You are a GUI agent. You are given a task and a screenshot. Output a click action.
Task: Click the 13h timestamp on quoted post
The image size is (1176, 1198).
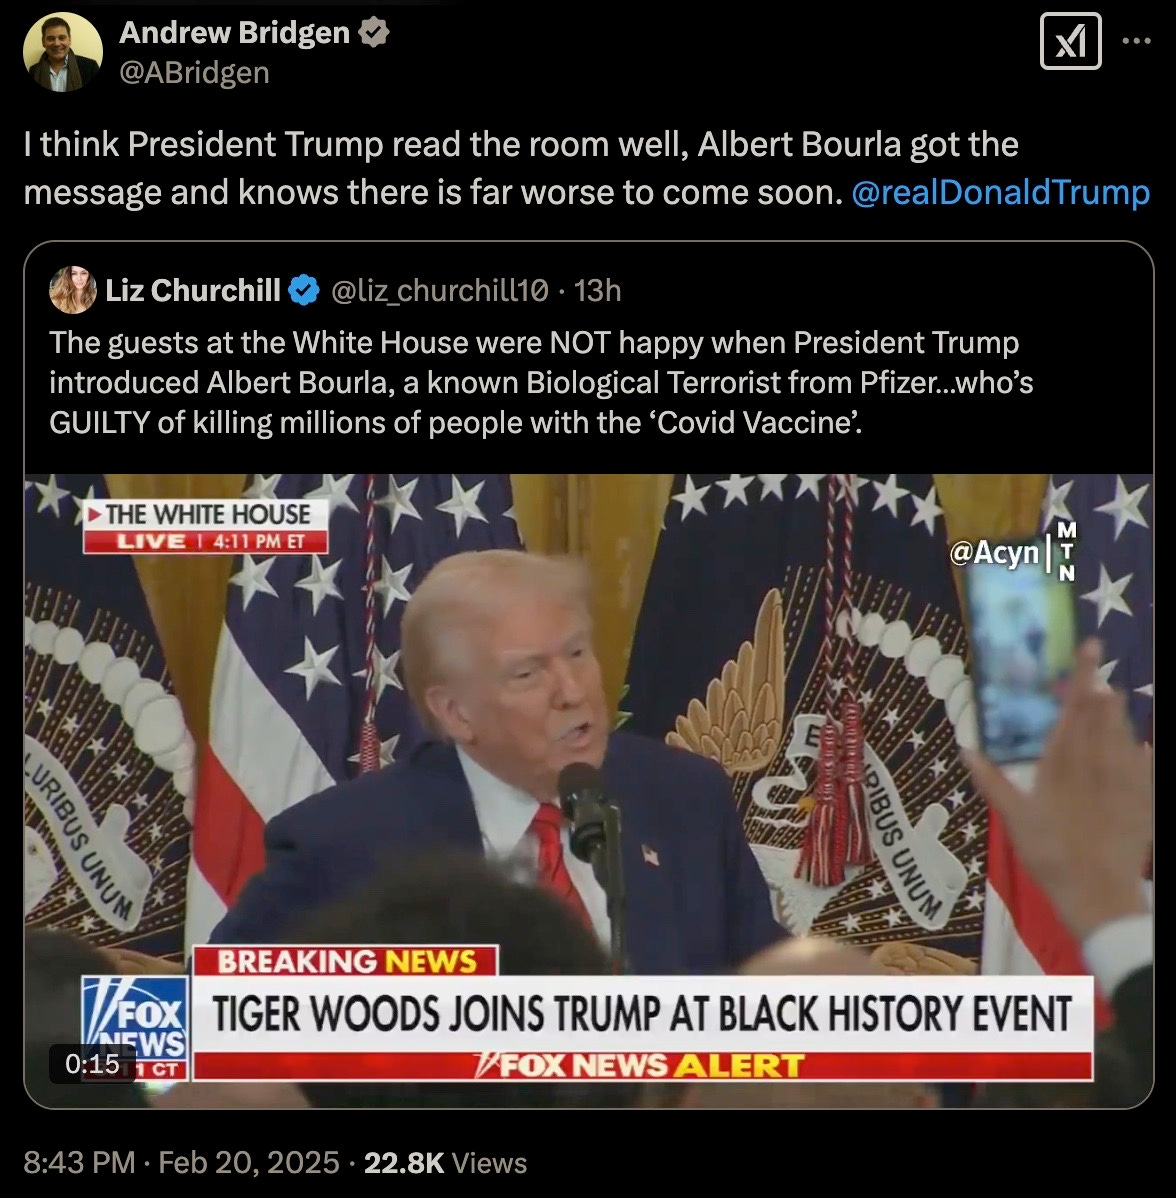(x=598, y=290)
